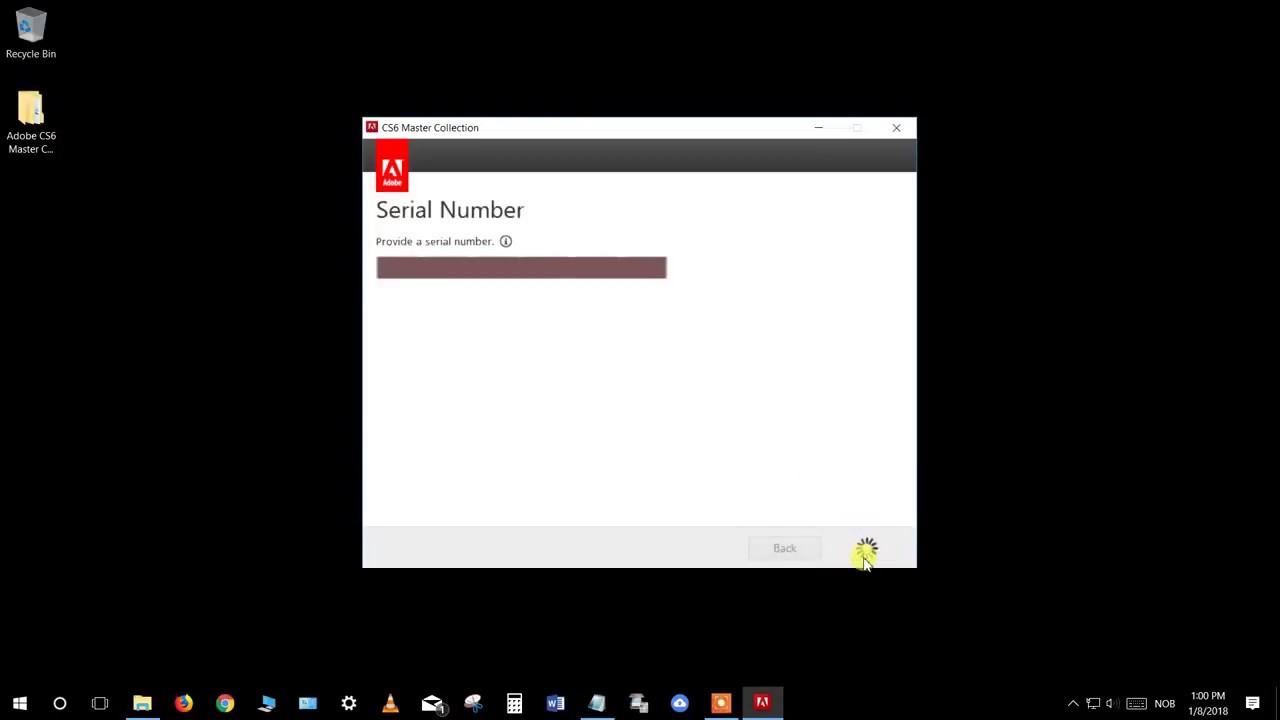Select the Recycle Bin desktop icon

click(x=31, y=34)
